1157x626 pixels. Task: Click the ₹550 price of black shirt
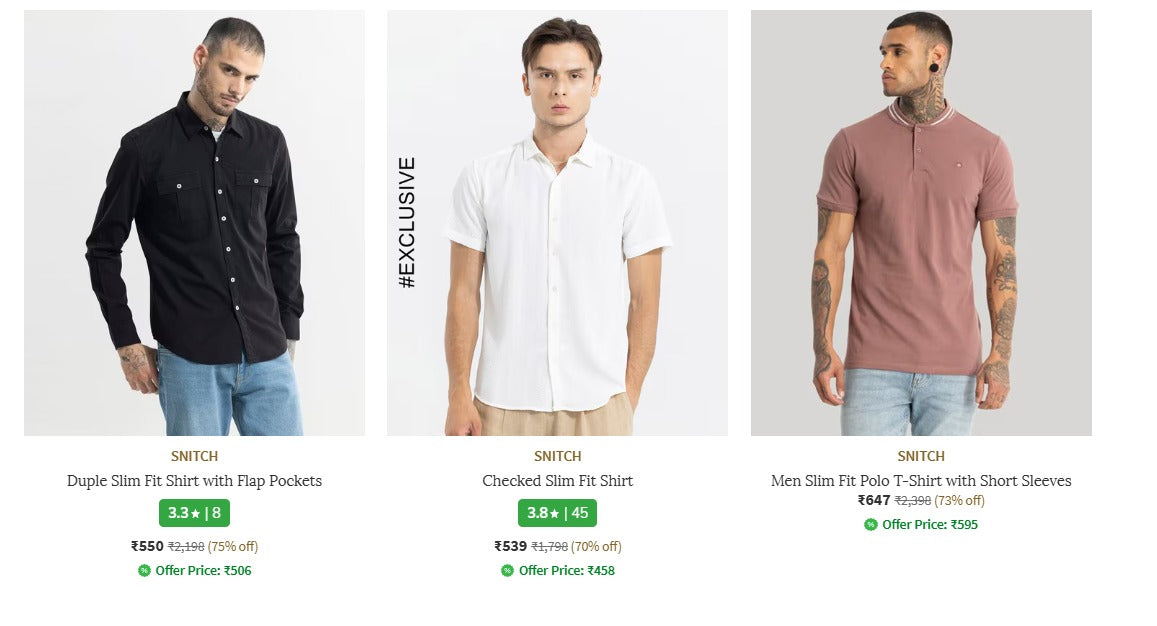147,546
